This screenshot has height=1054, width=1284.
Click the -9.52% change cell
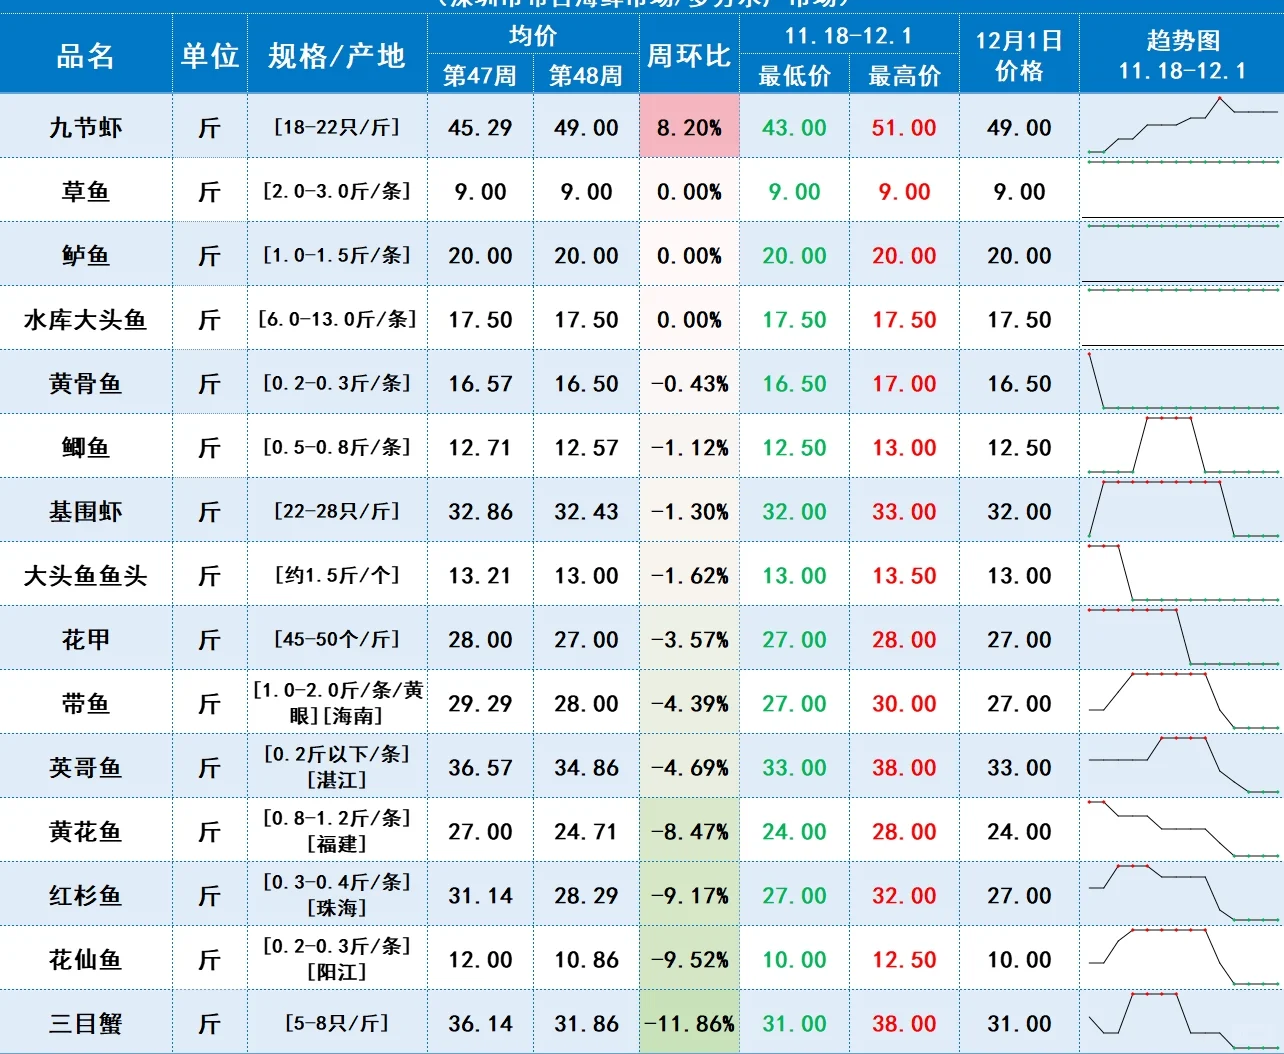689,960
